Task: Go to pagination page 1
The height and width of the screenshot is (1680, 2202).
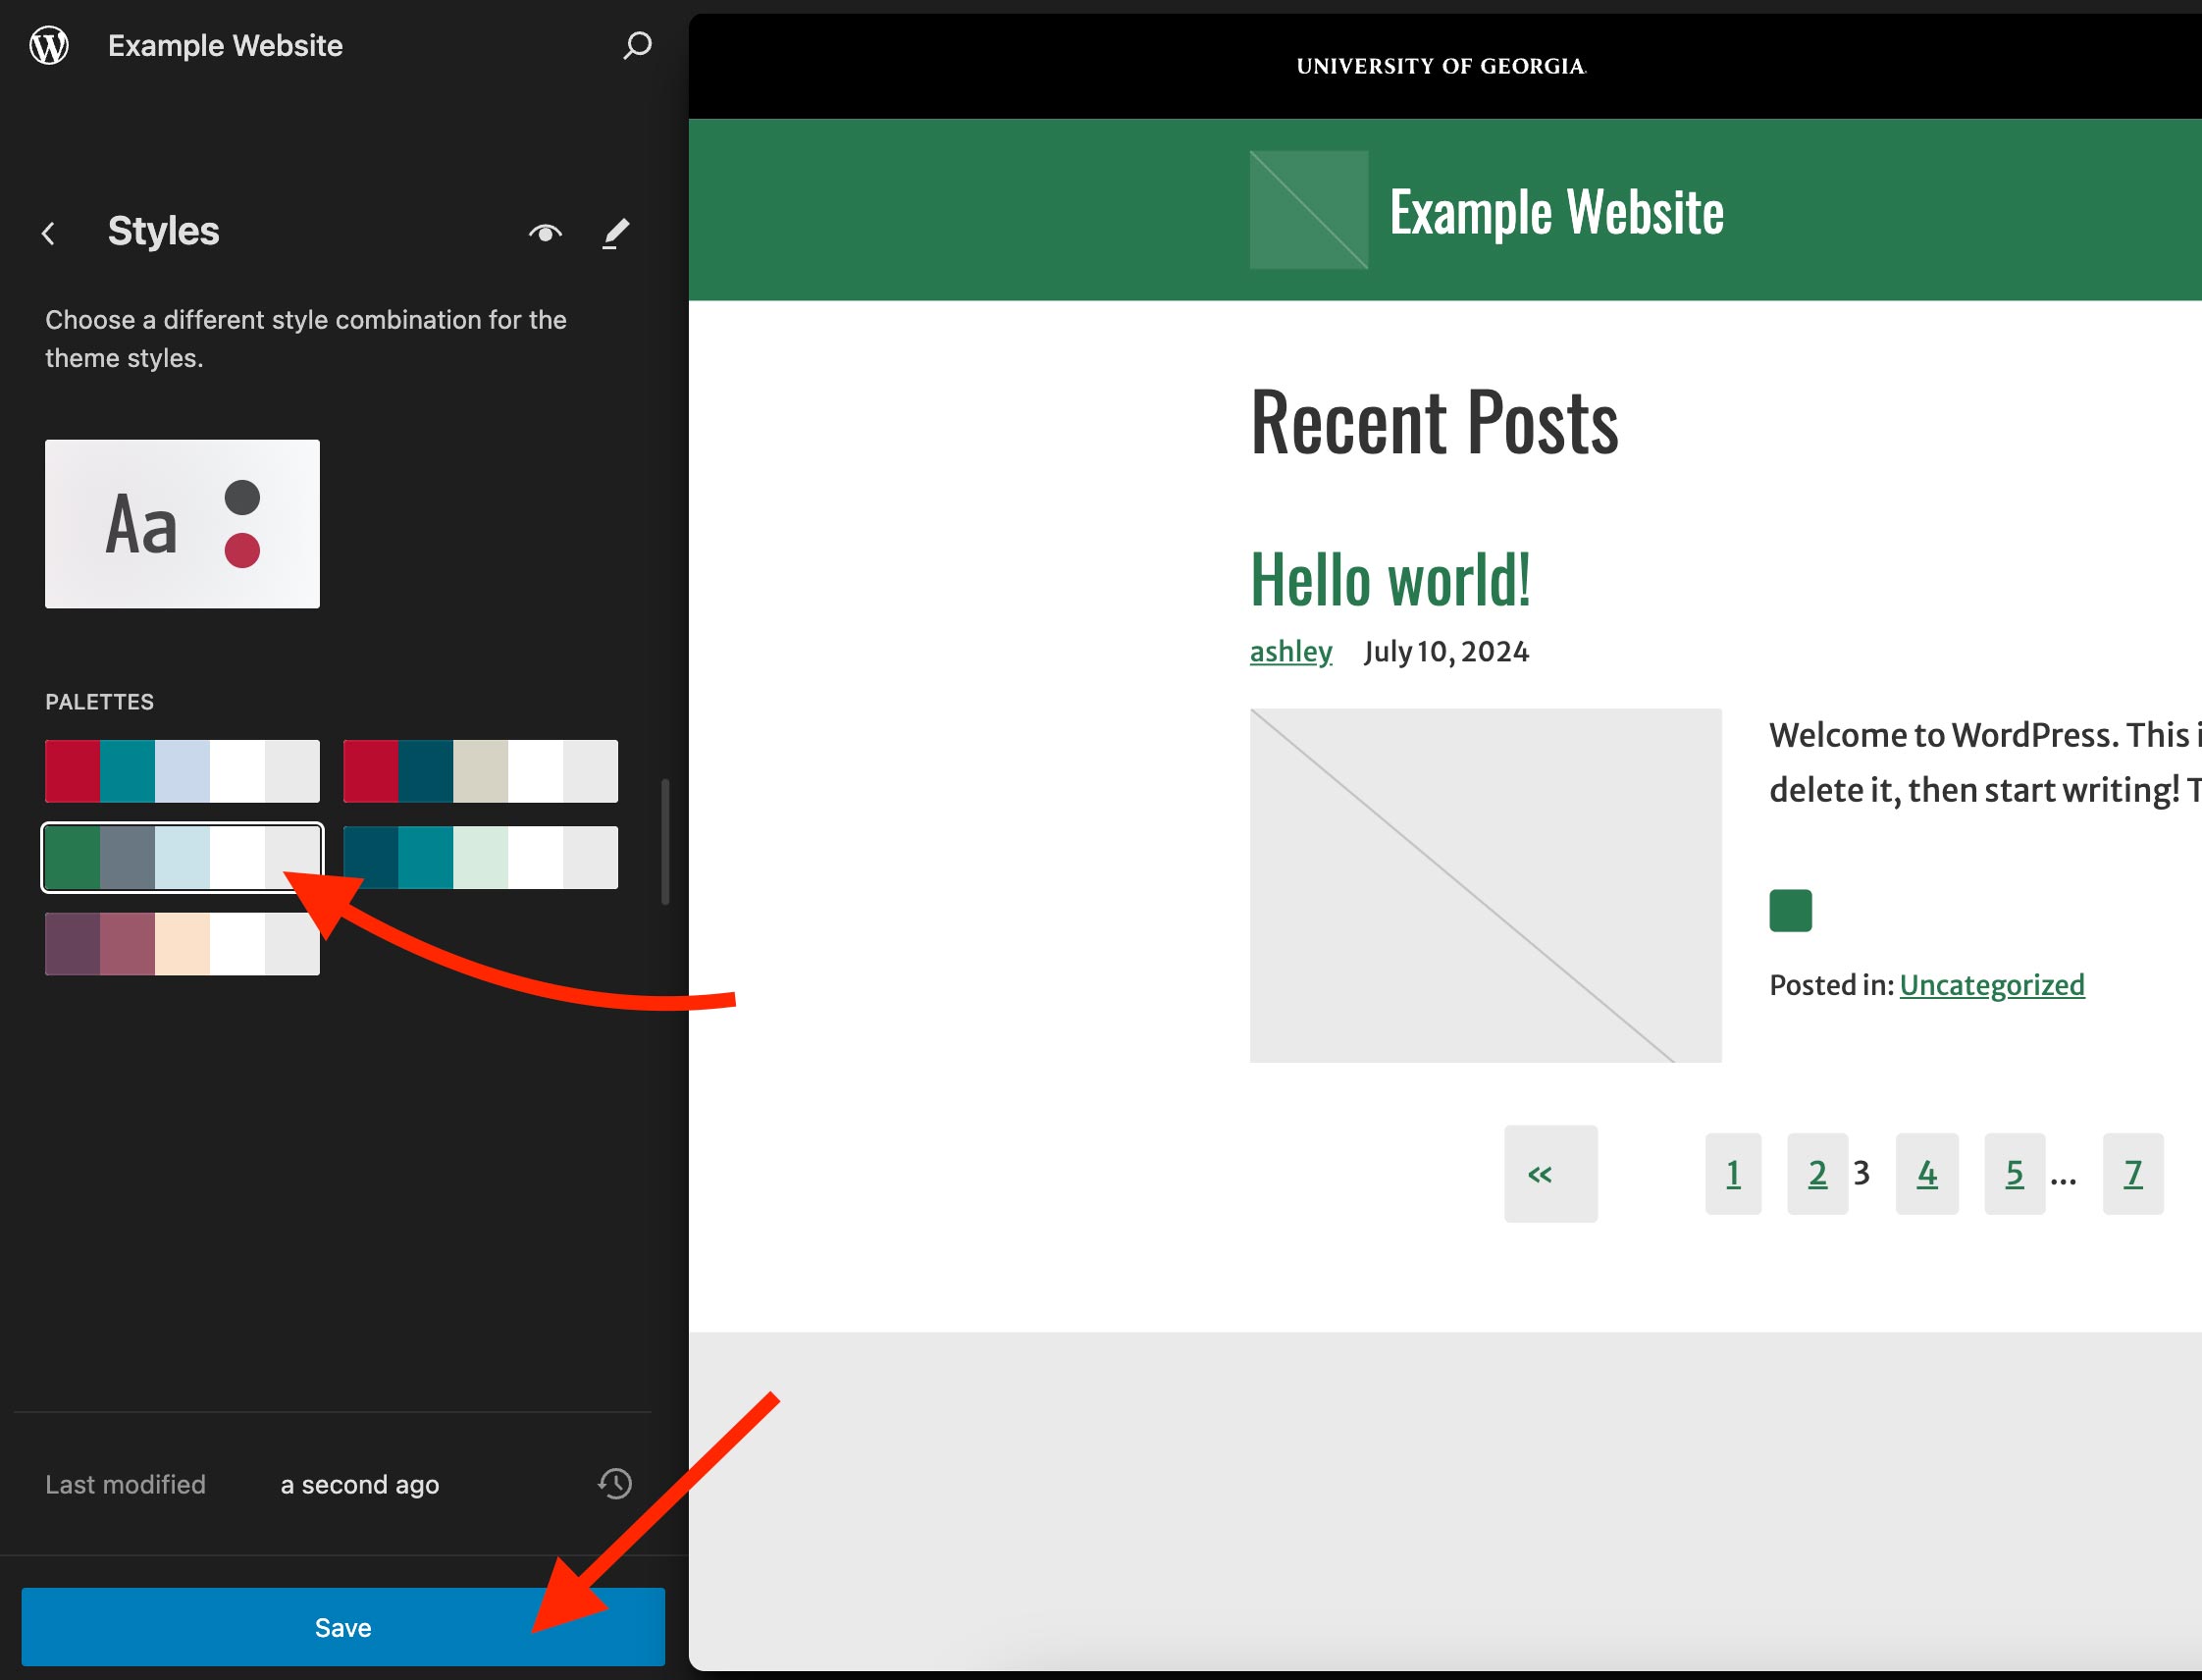Action: pyautogui.click(x=1733, y=1173)
